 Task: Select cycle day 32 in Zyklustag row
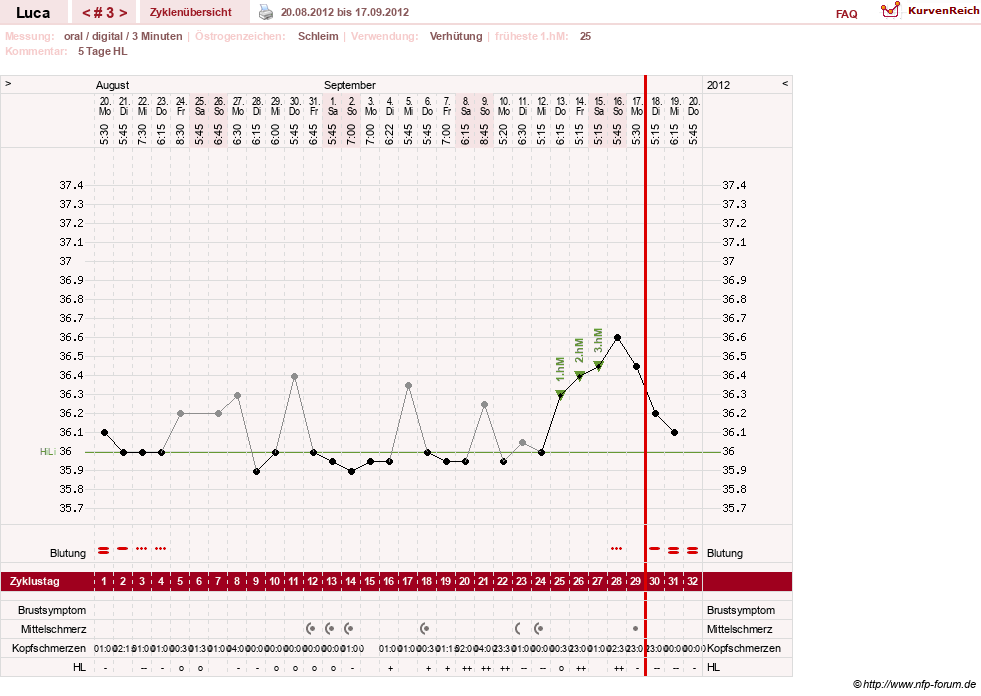(x=693, y=581)
